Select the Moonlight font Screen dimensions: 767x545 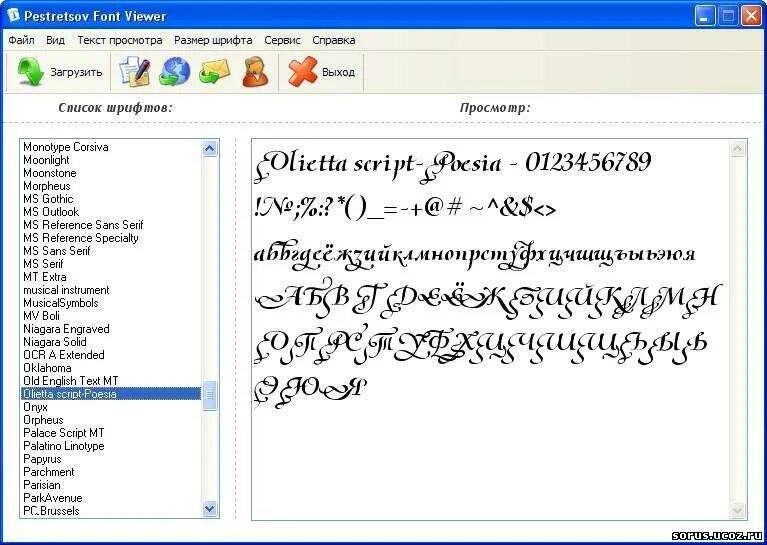tap(111, 160)
